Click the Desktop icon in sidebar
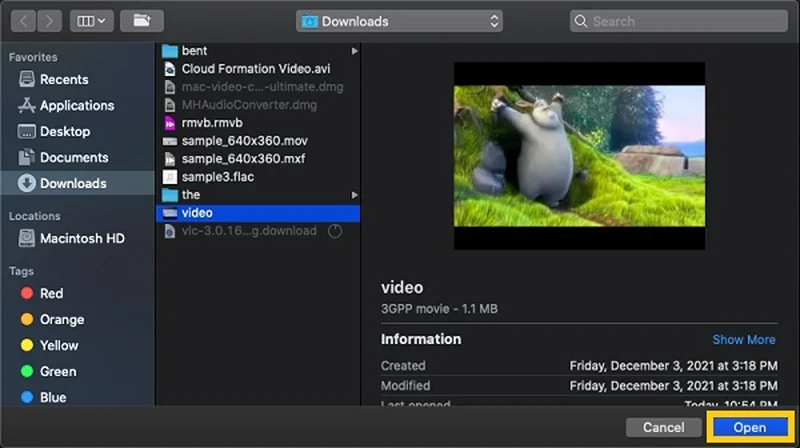 tap(27, 132)
